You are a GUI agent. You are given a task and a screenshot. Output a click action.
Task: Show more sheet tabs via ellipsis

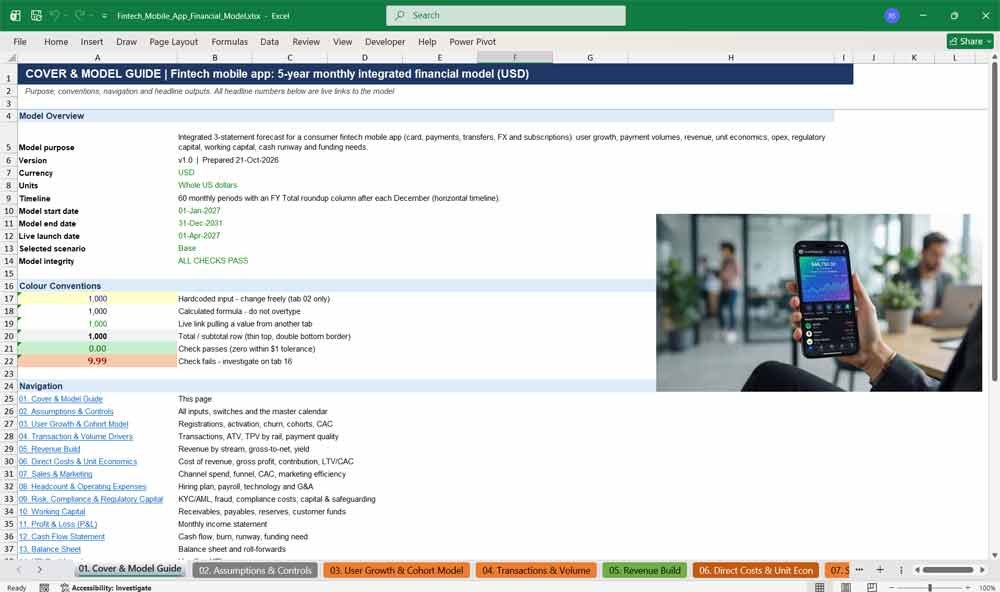(x=859, y=570)
